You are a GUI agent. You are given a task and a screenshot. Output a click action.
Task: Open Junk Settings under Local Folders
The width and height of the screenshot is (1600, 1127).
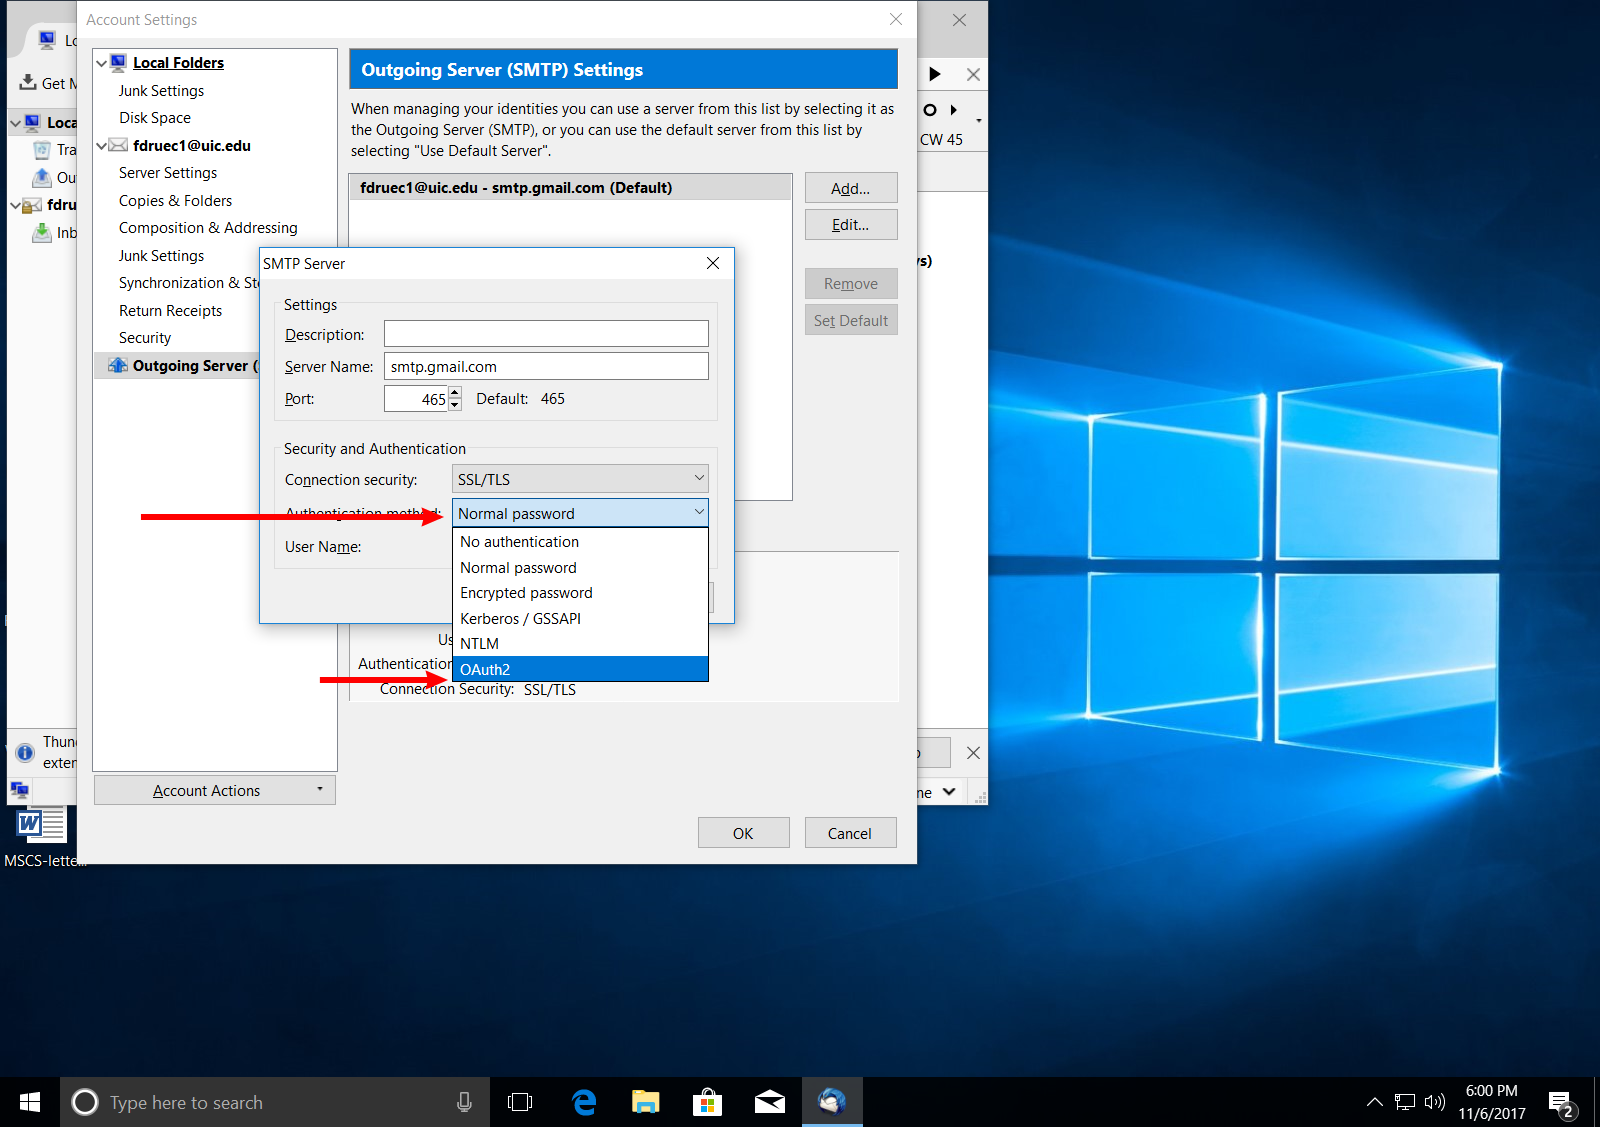click(161, 91)
